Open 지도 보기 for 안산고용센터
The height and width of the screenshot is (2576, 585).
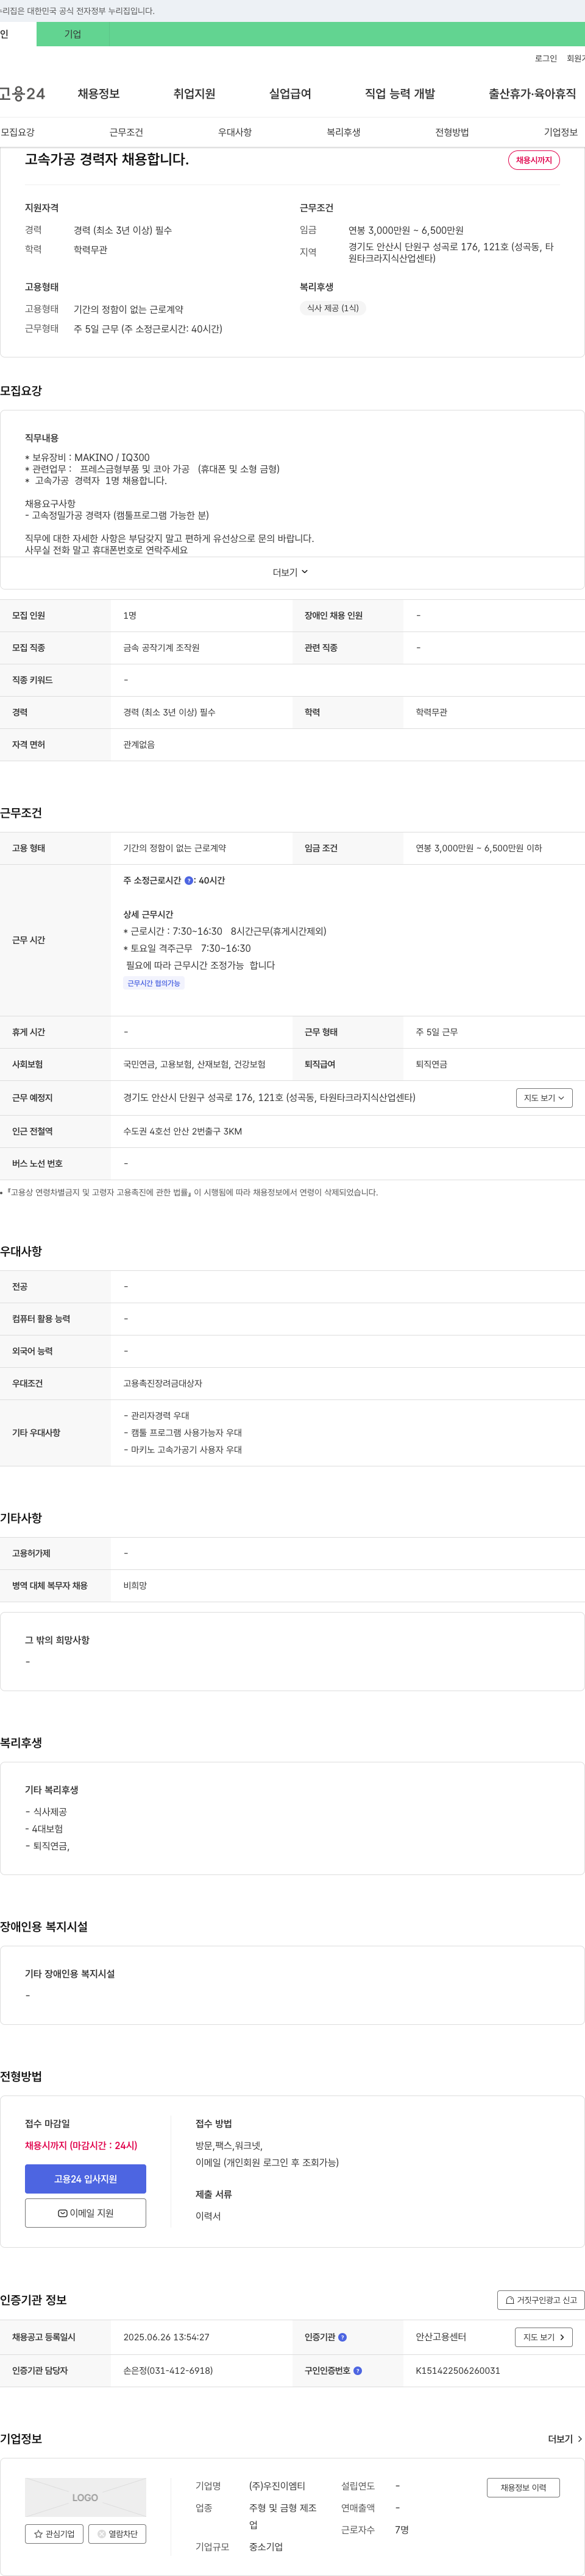pyautogui.click(x=544, y=2337)
